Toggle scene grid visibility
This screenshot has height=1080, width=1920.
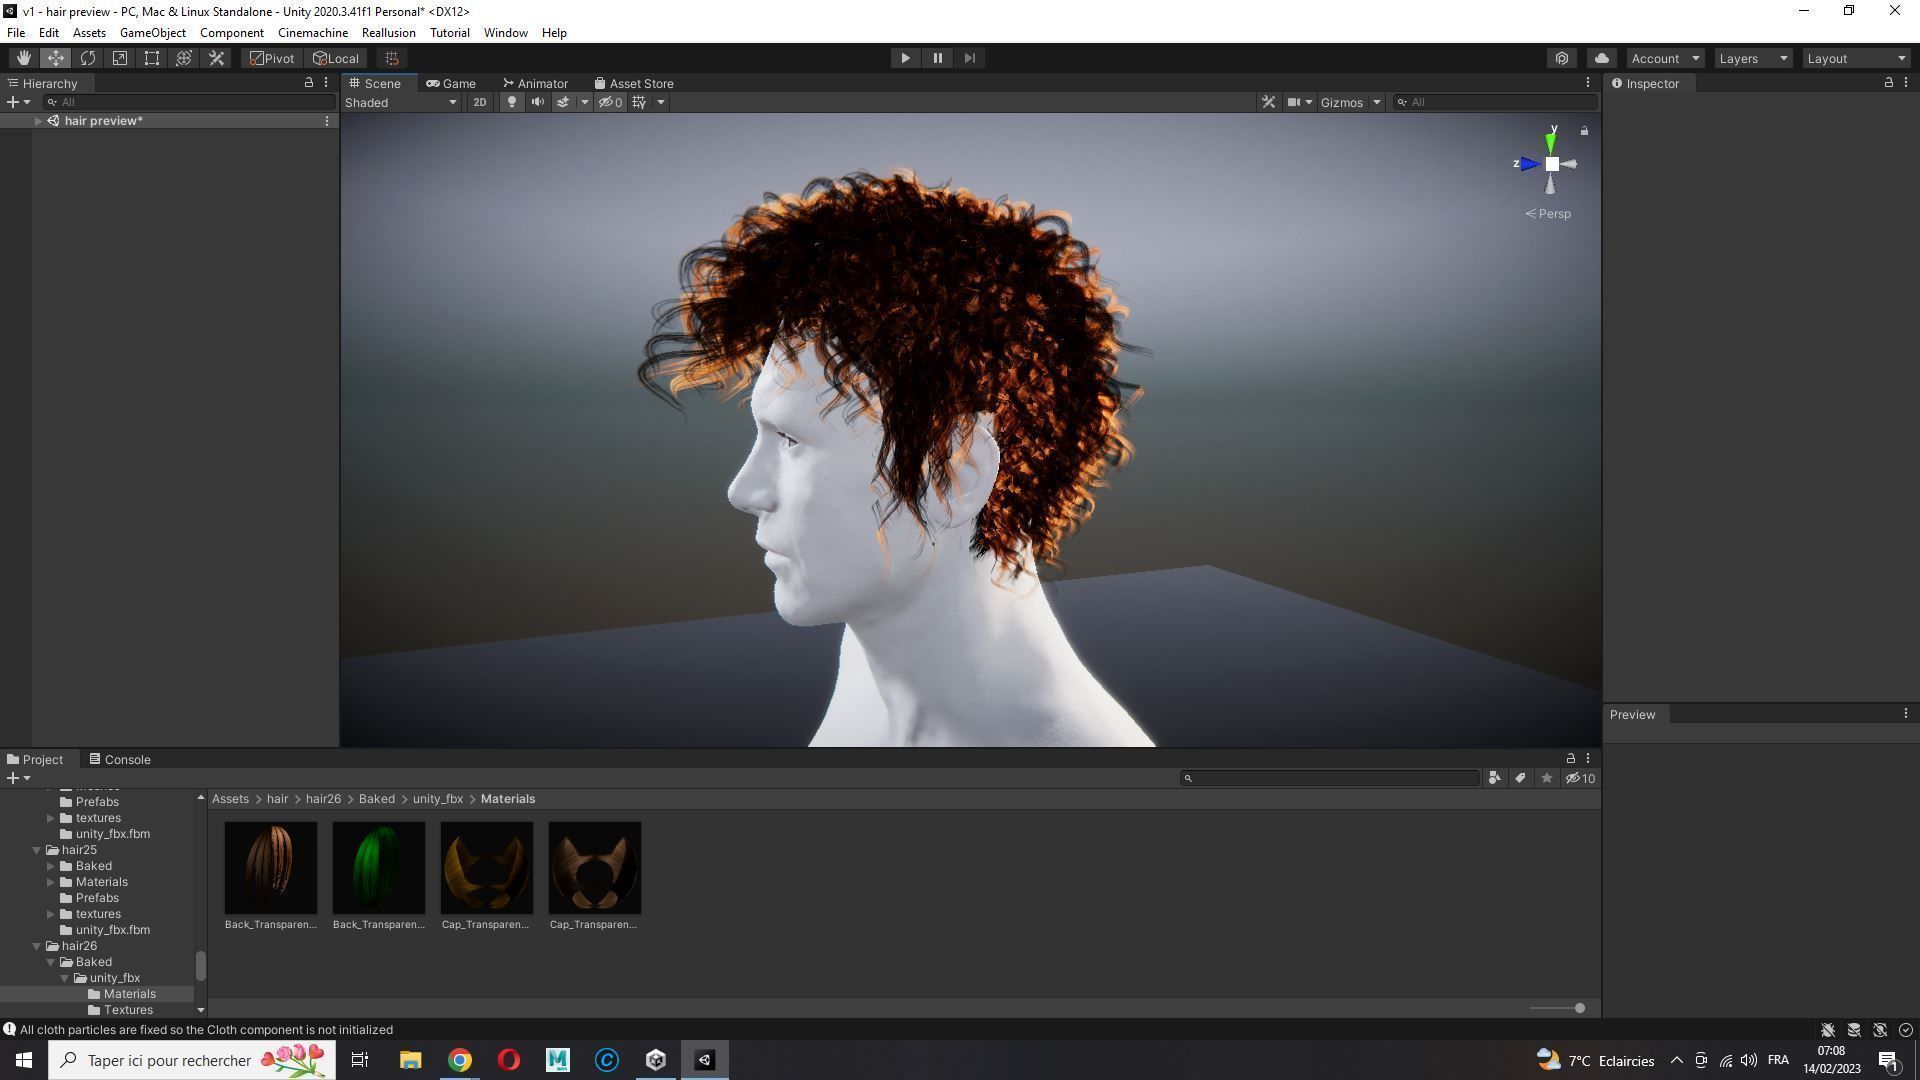click(x=640, y=102)
